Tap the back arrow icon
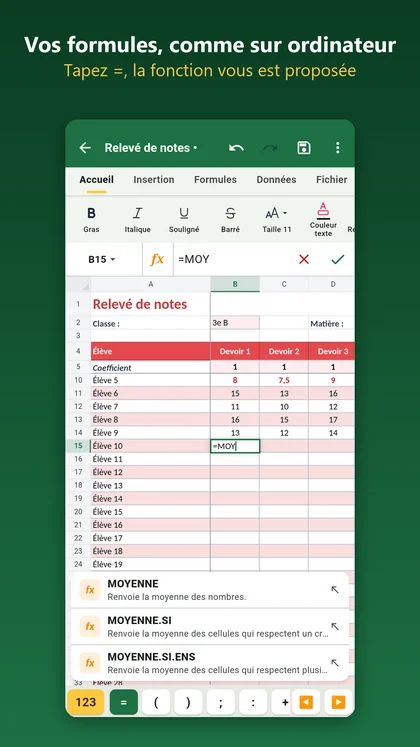 coord(85,148)
